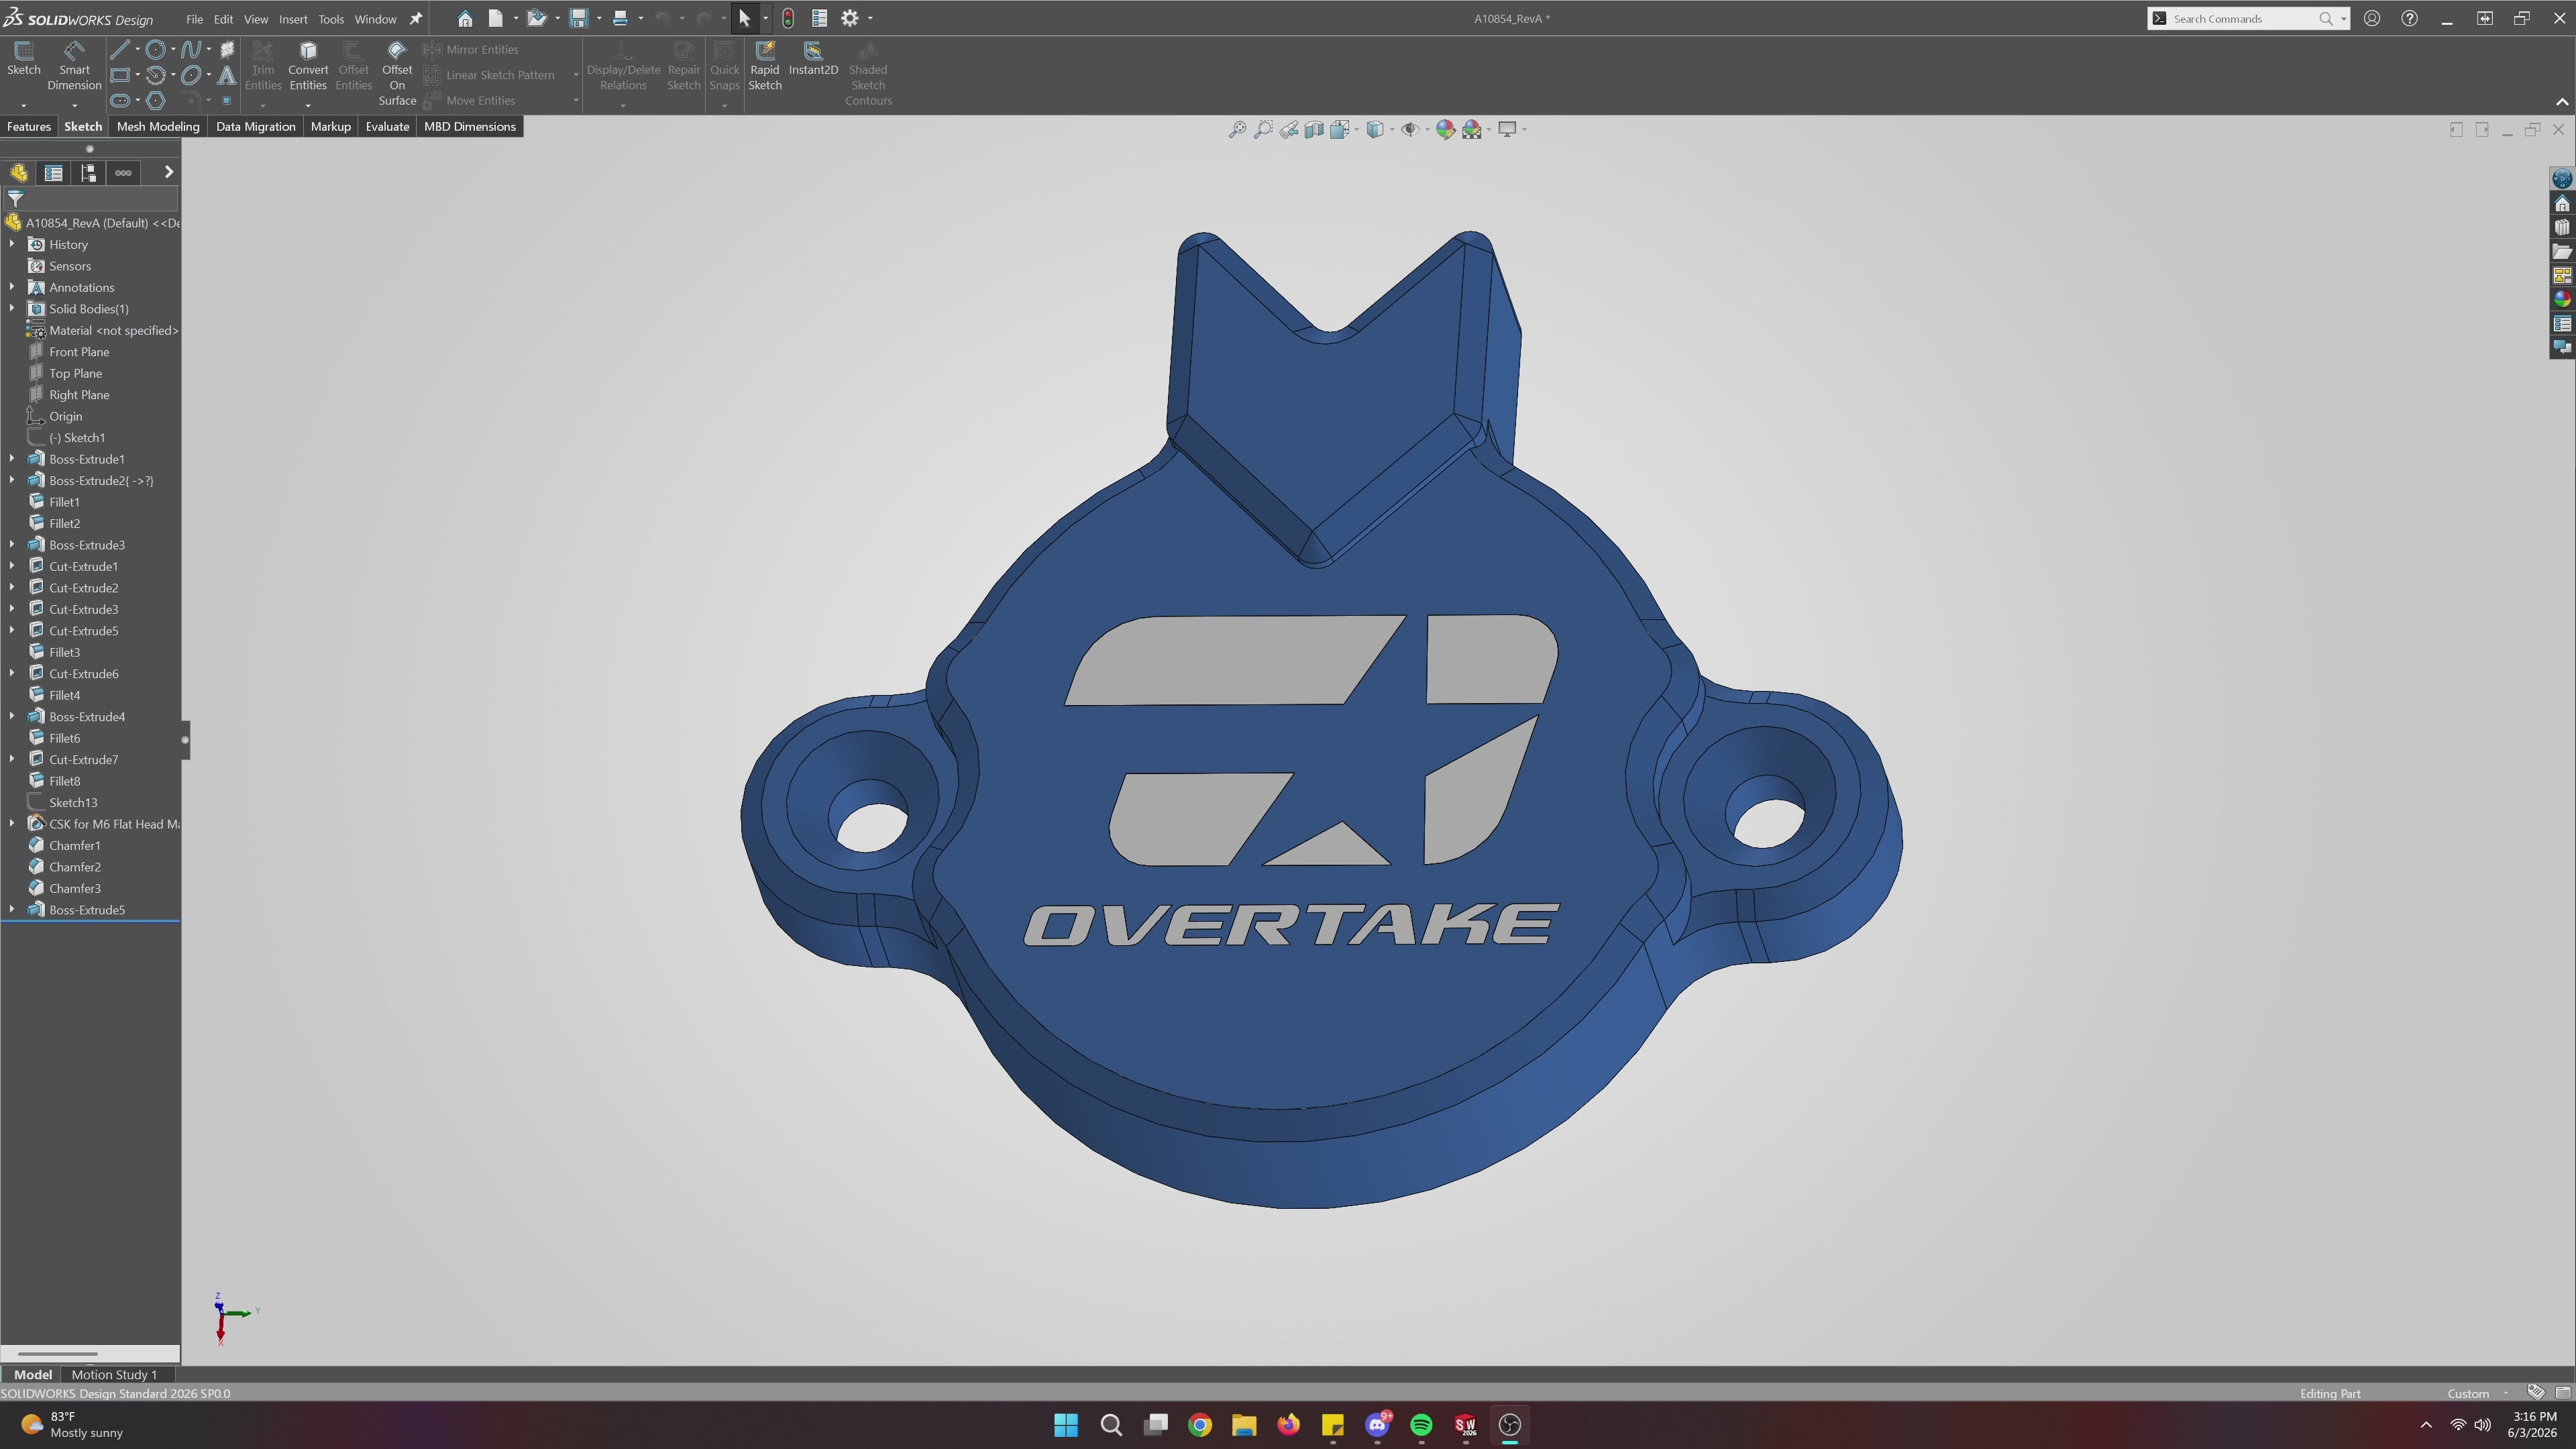Open the Hide/Show Items dropdown arrow
The image size is (2576, 1449).
point(1427,129)
